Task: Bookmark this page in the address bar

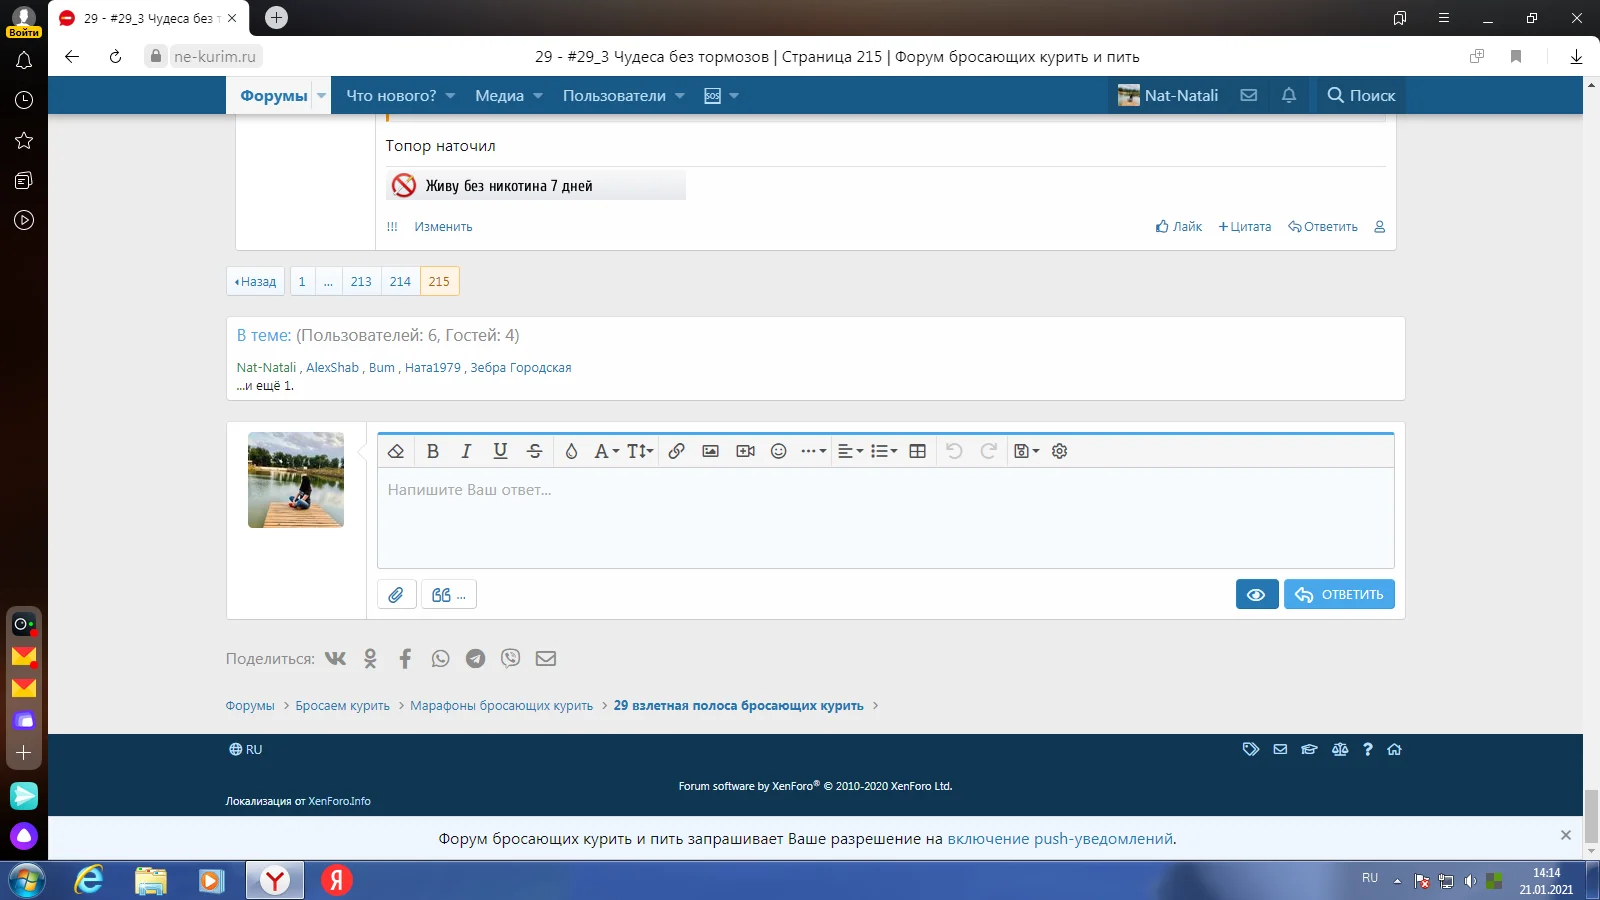Action: click(x=1516, y=57)
